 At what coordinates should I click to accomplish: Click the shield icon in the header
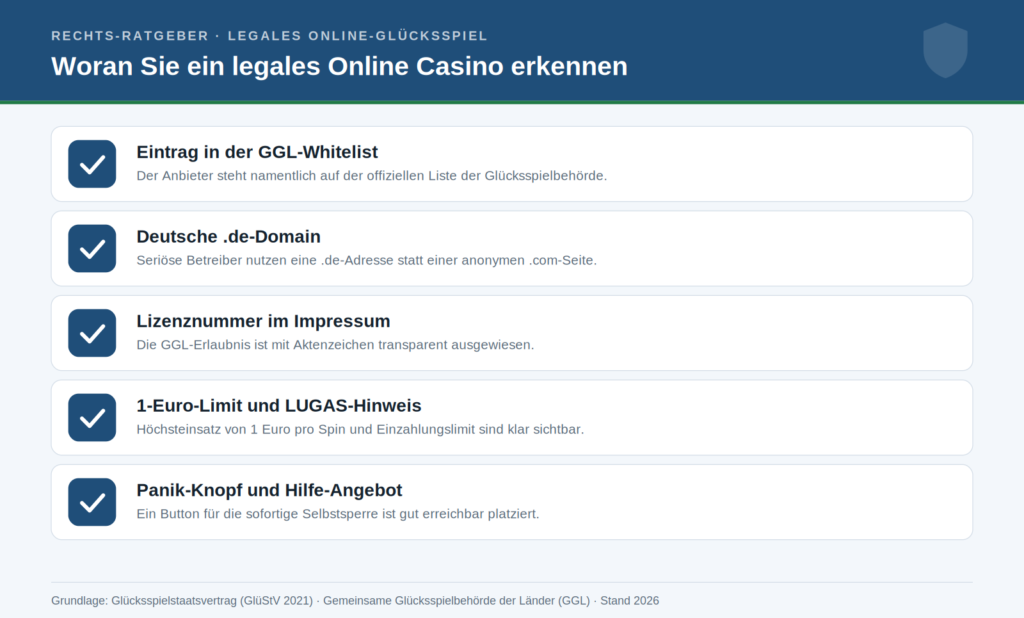[945, 50]
